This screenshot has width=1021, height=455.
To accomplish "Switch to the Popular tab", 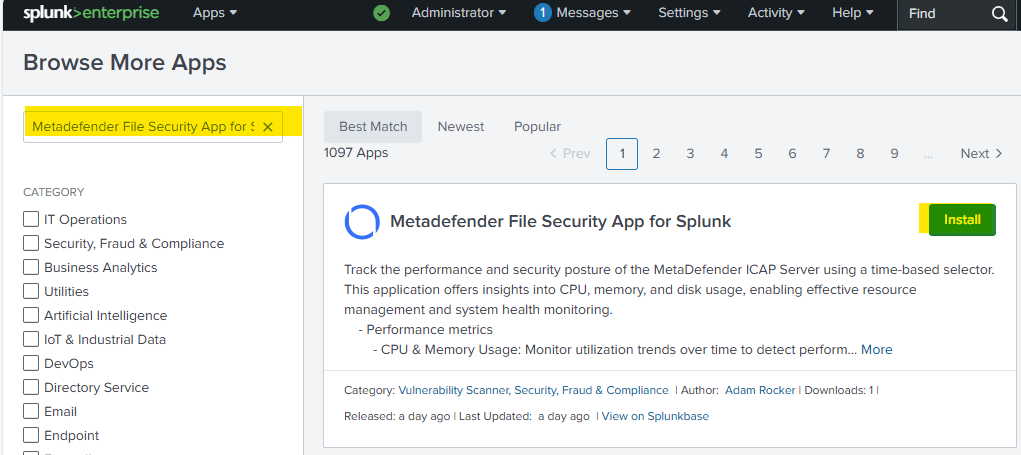I will point(537,127).
